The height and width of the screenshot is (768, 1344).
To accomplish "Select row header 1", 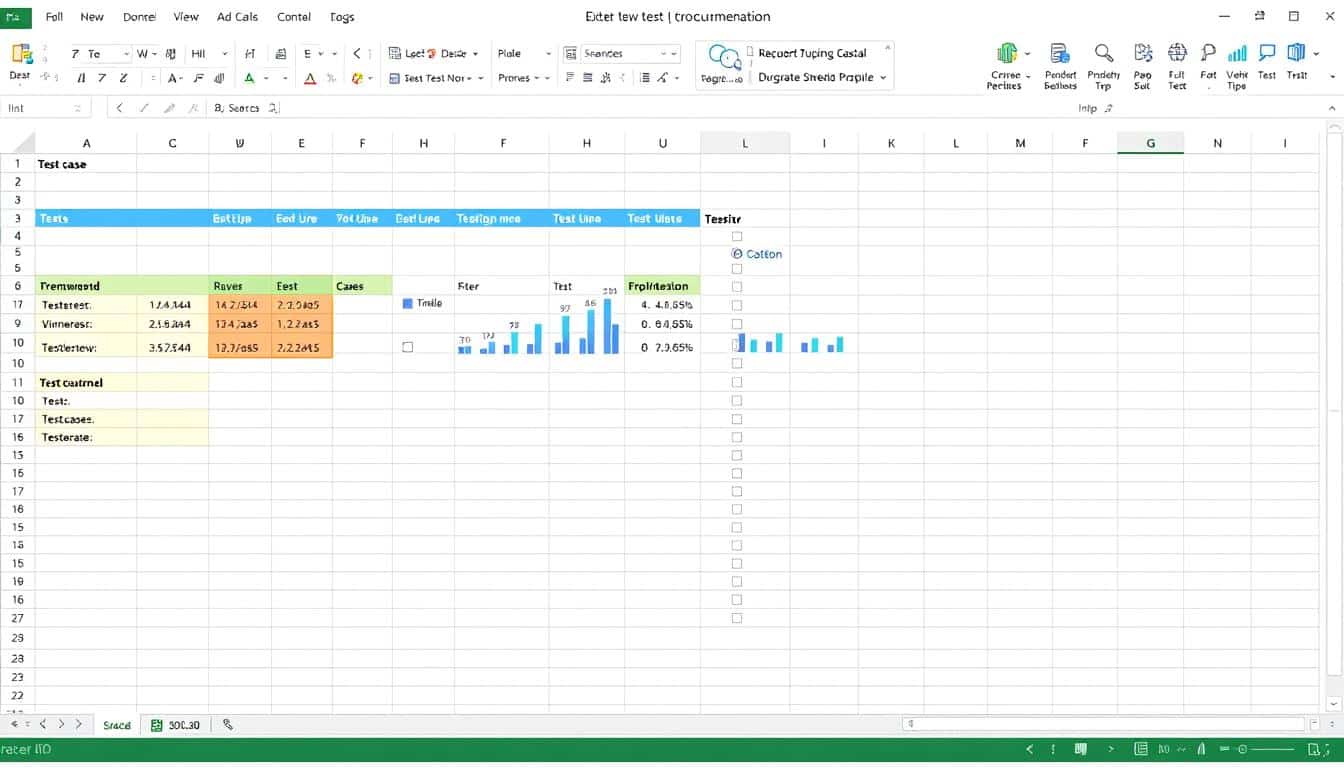I will tap(17, 164).
